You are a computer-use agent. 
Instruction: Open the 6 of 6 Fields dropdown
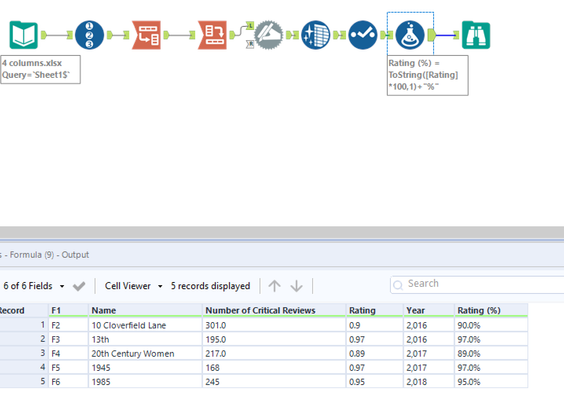(x=34, y=286)
